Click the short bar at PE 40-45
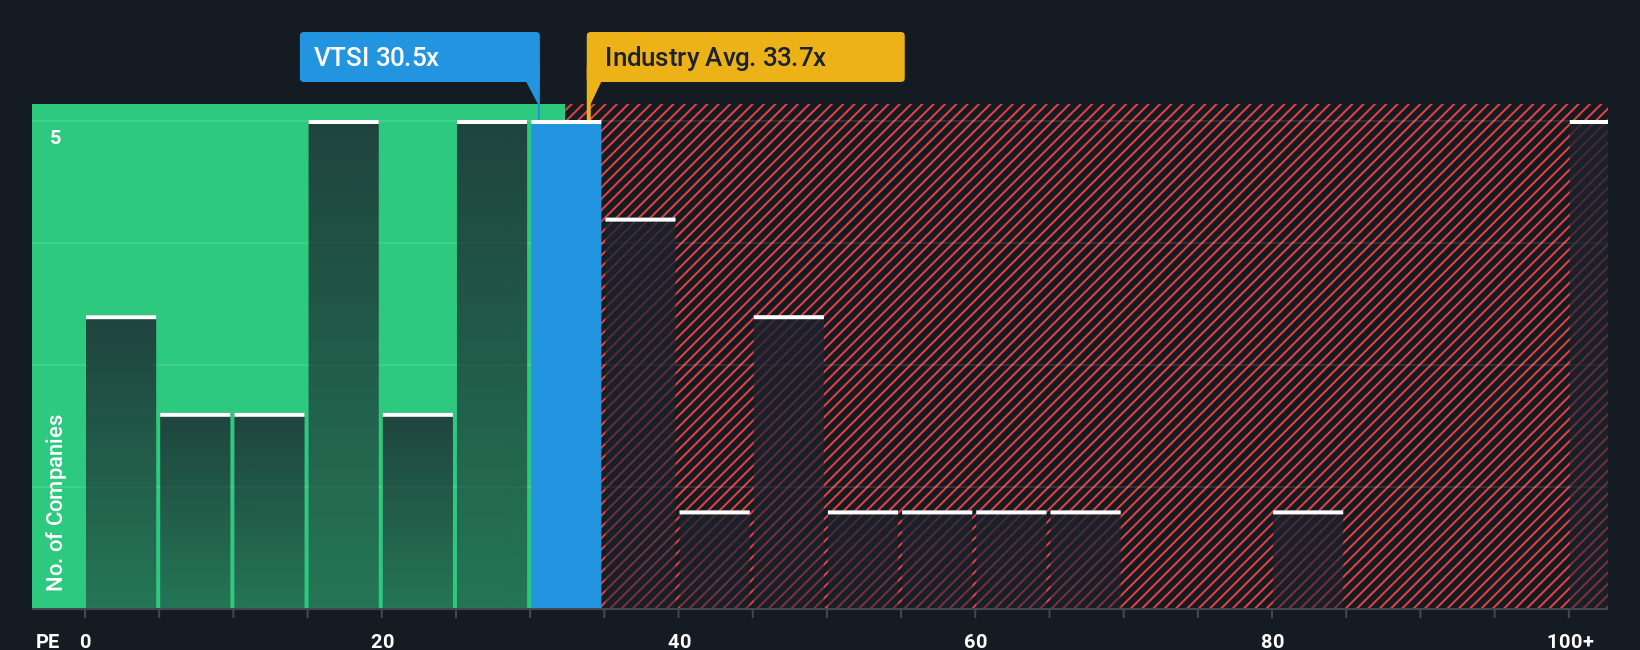The height and width of the screenshot is (650, 1640). pyautogui.click(x=715, y=560)
